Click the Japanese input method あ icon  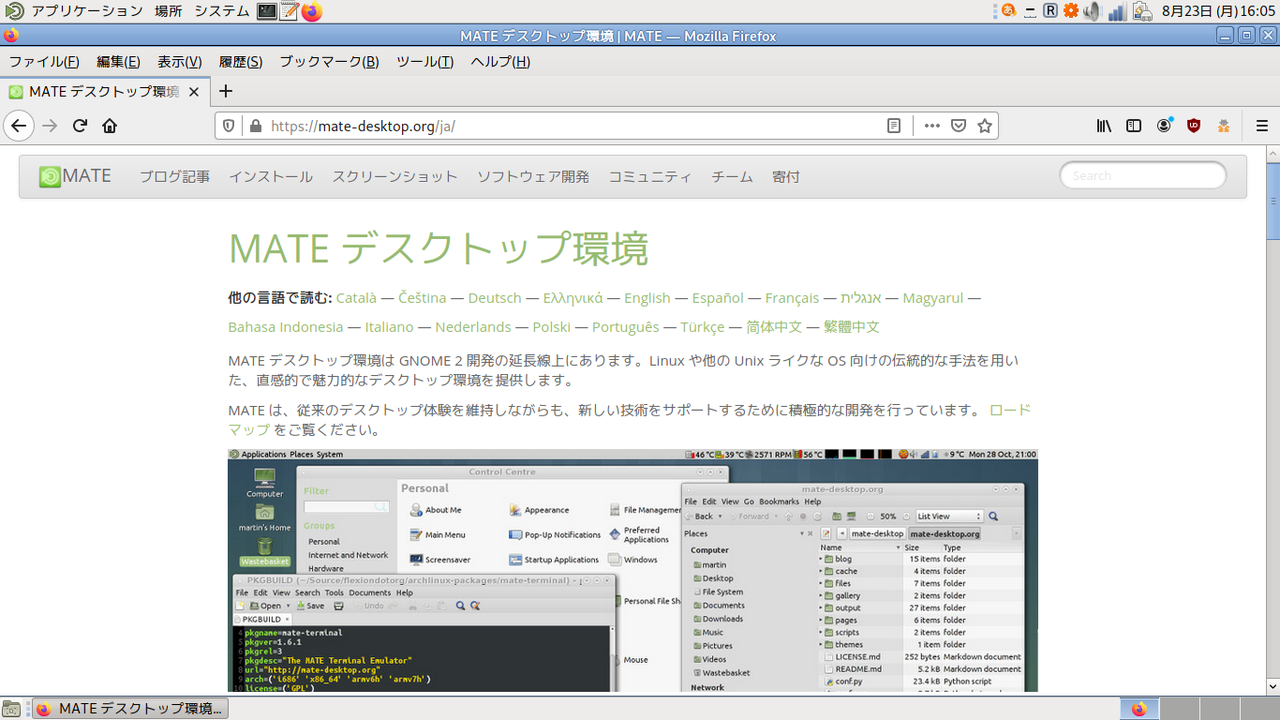(x=1008, y=11)
